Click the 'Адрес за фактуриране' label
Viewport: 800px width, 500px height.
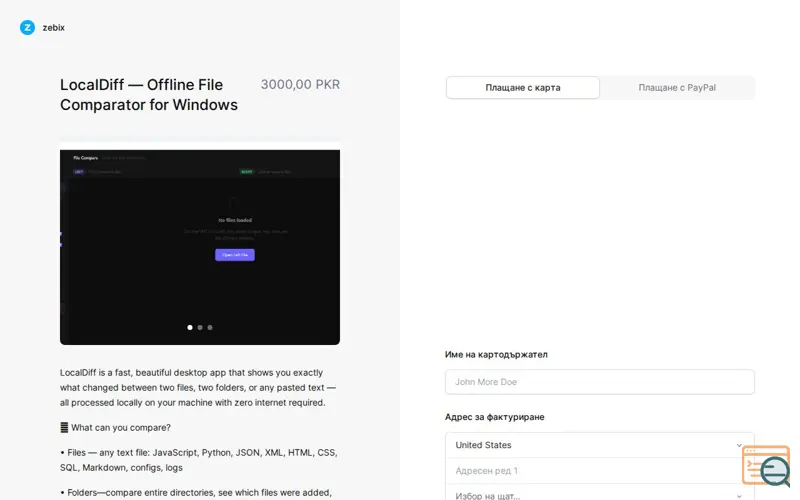click(x=494, y=417)
